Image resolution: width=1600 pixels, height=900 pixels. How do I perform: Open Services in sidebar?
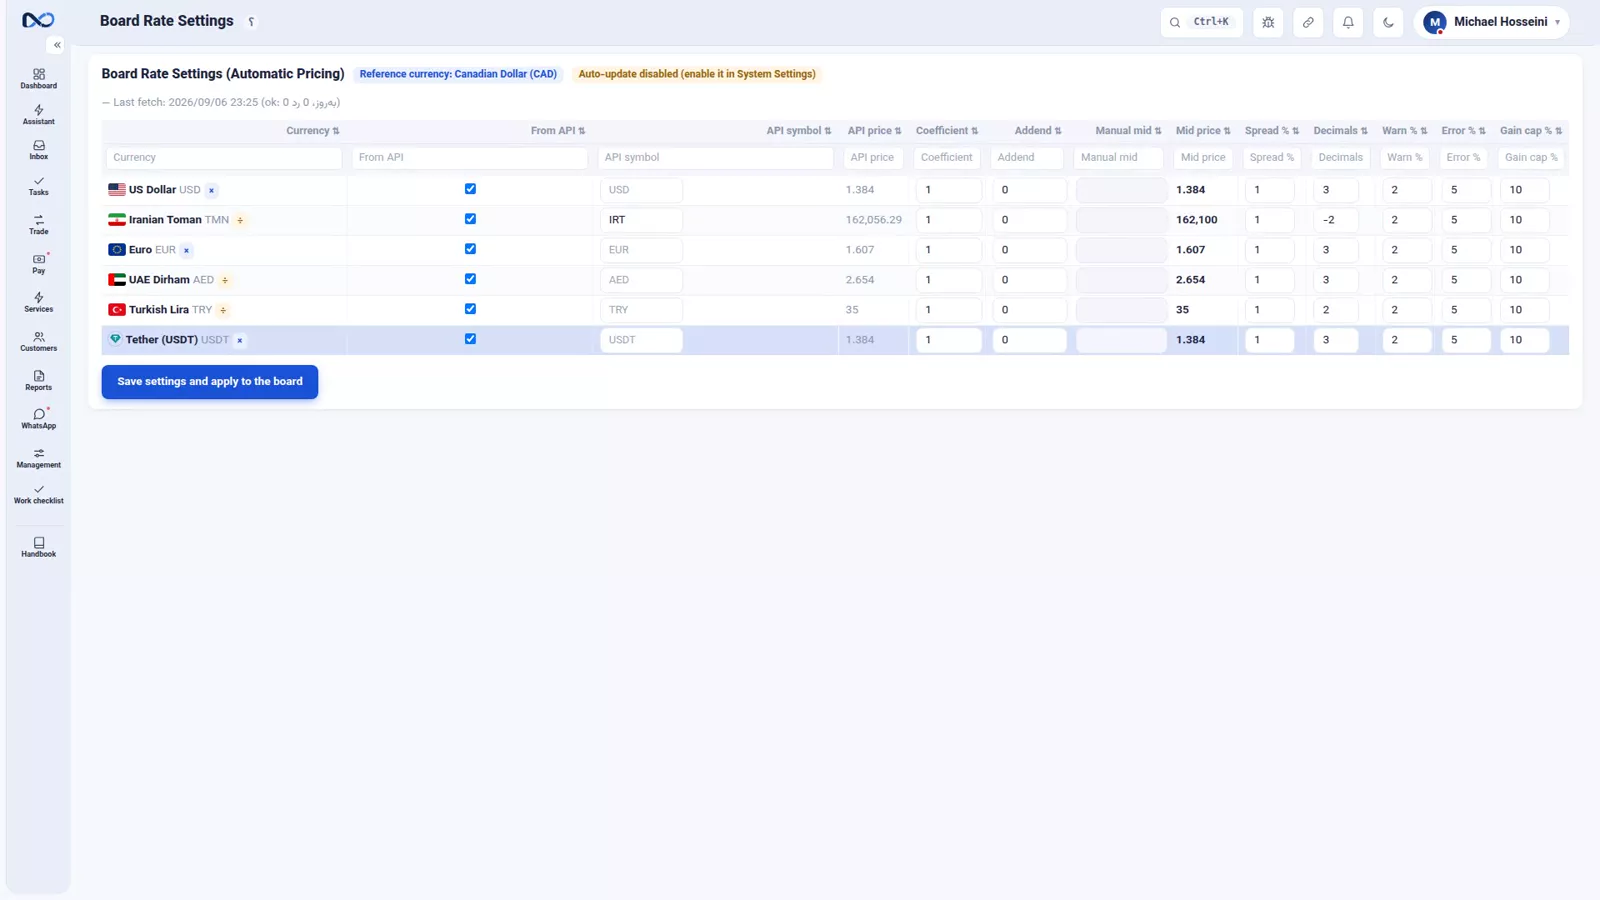pos(38,303)
